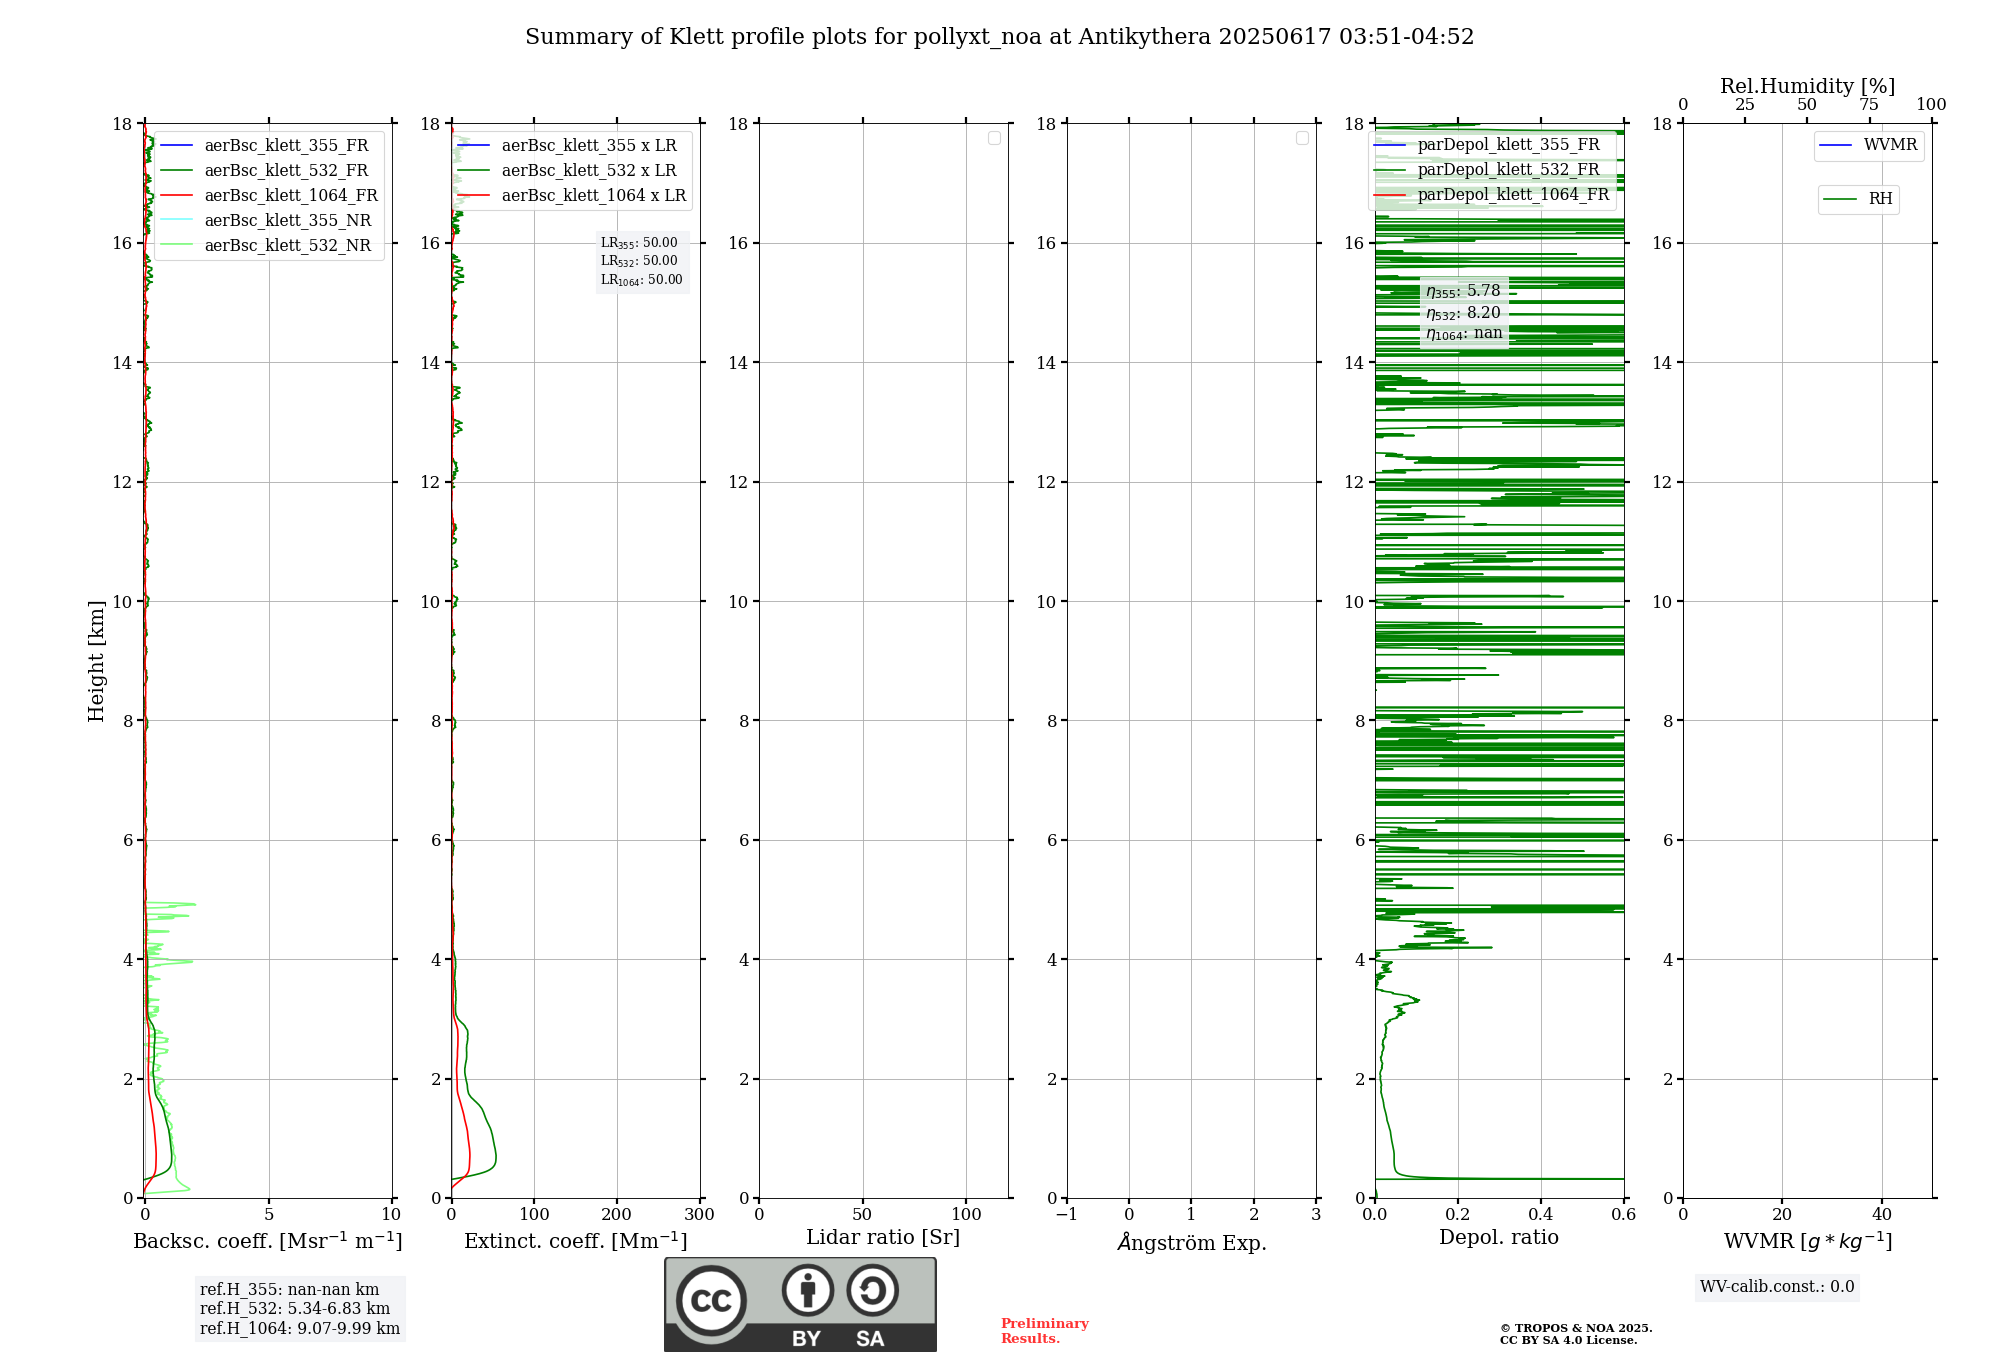Viewport: 2000px width, 1360px height.
Task: Click the empty legend box in Ångström plot
Action: (1302, 138)
